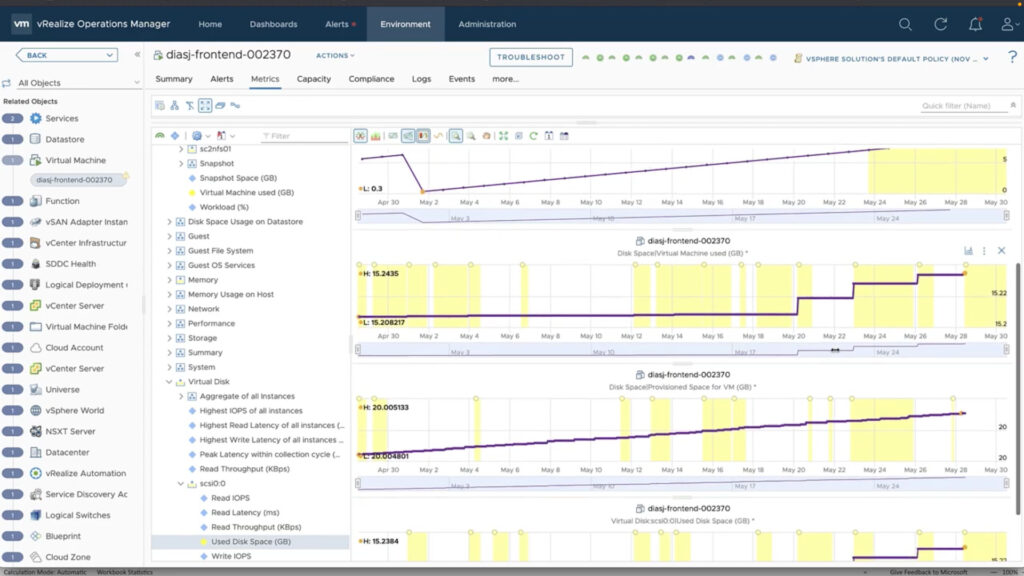
Task: Open the notifications bell
Action: click(975, 24)
